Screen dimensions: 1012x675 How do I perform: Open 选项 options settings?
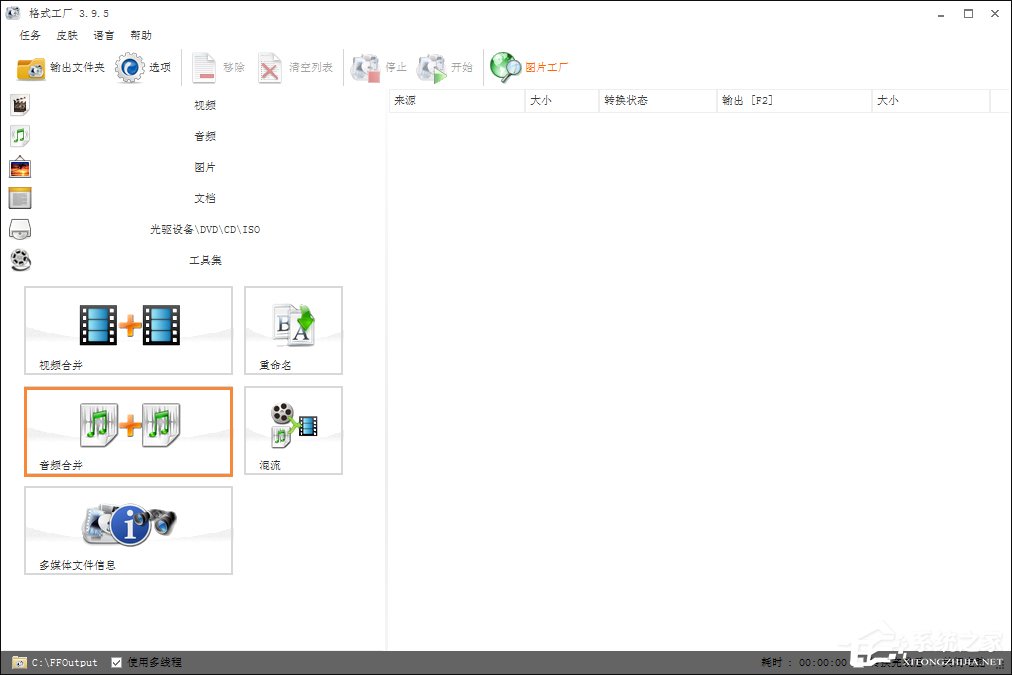click(143, 68)
